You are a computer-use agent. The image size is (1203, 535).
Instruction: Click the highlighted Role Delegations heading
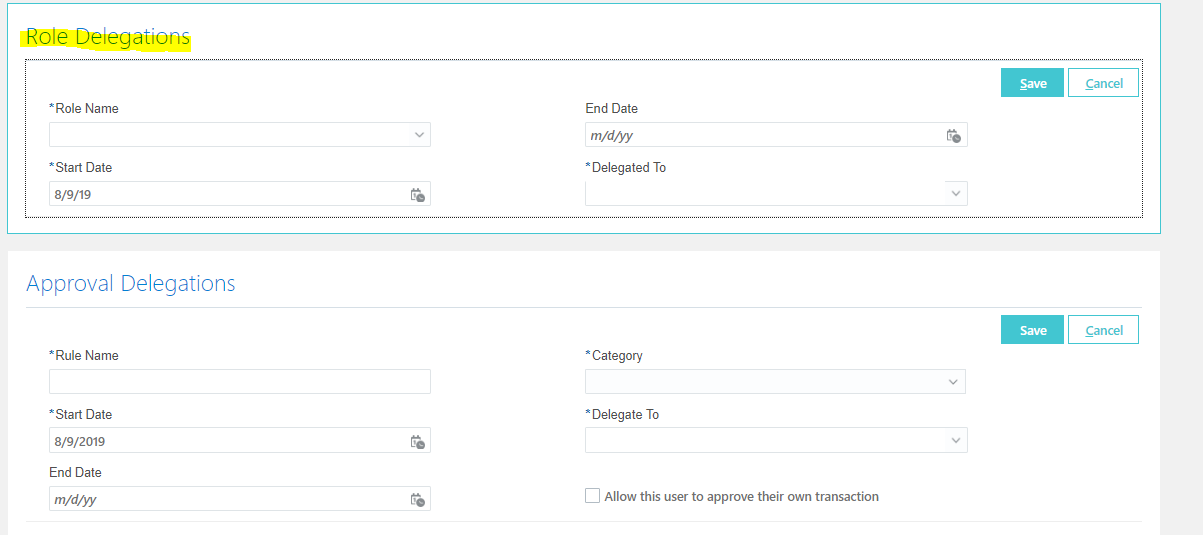[x=107, y=37]
